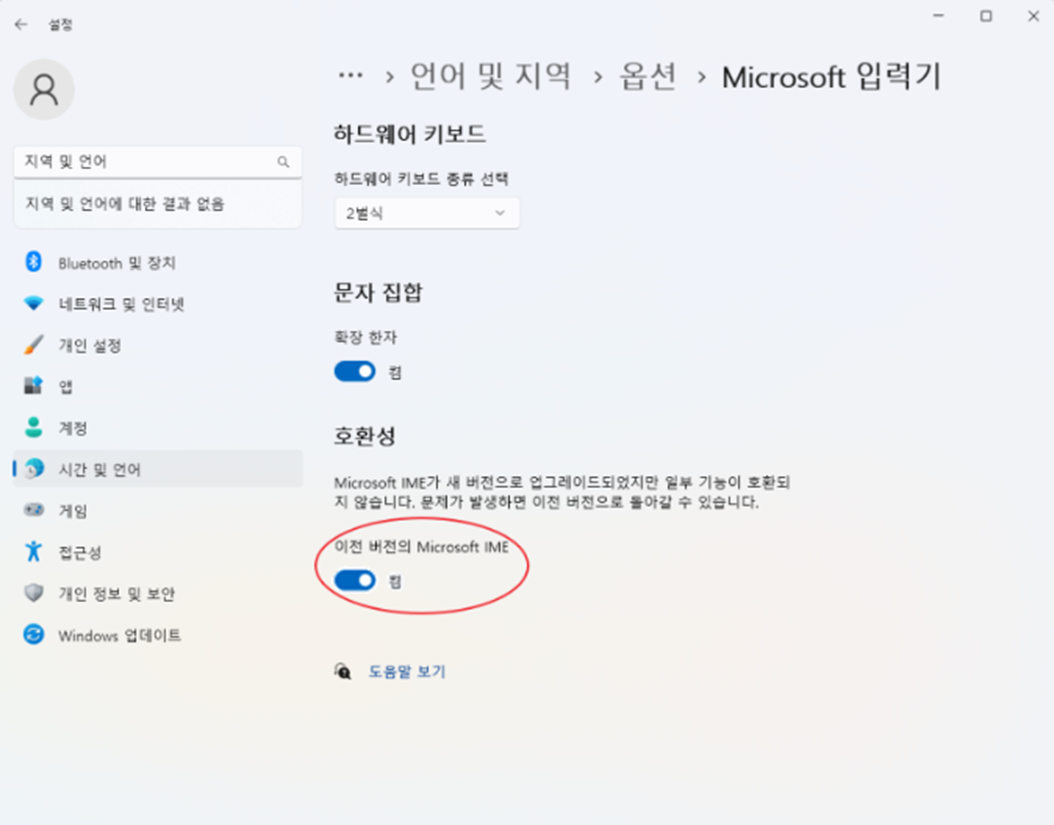Open the 도움말 보기 link
1054x825 pixels.
point(407,671)
